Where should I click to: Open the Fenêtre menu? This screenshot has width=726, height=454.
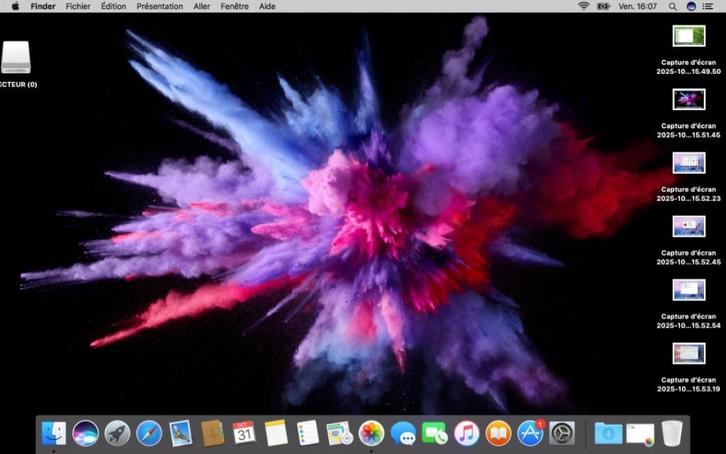click(x=235, y=6)
